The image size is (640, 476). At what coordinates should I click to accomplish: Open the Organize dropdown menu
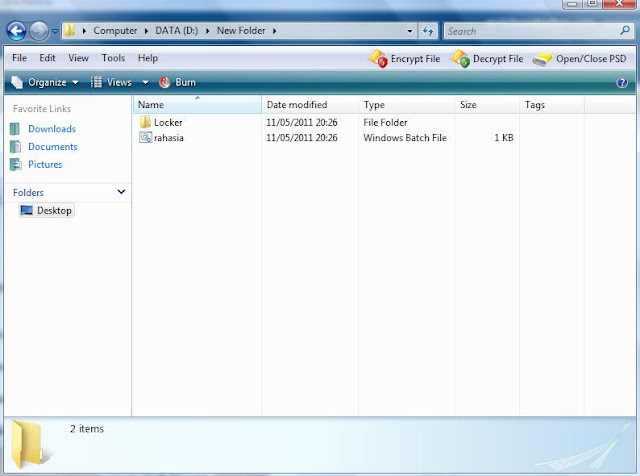point(44,82)
